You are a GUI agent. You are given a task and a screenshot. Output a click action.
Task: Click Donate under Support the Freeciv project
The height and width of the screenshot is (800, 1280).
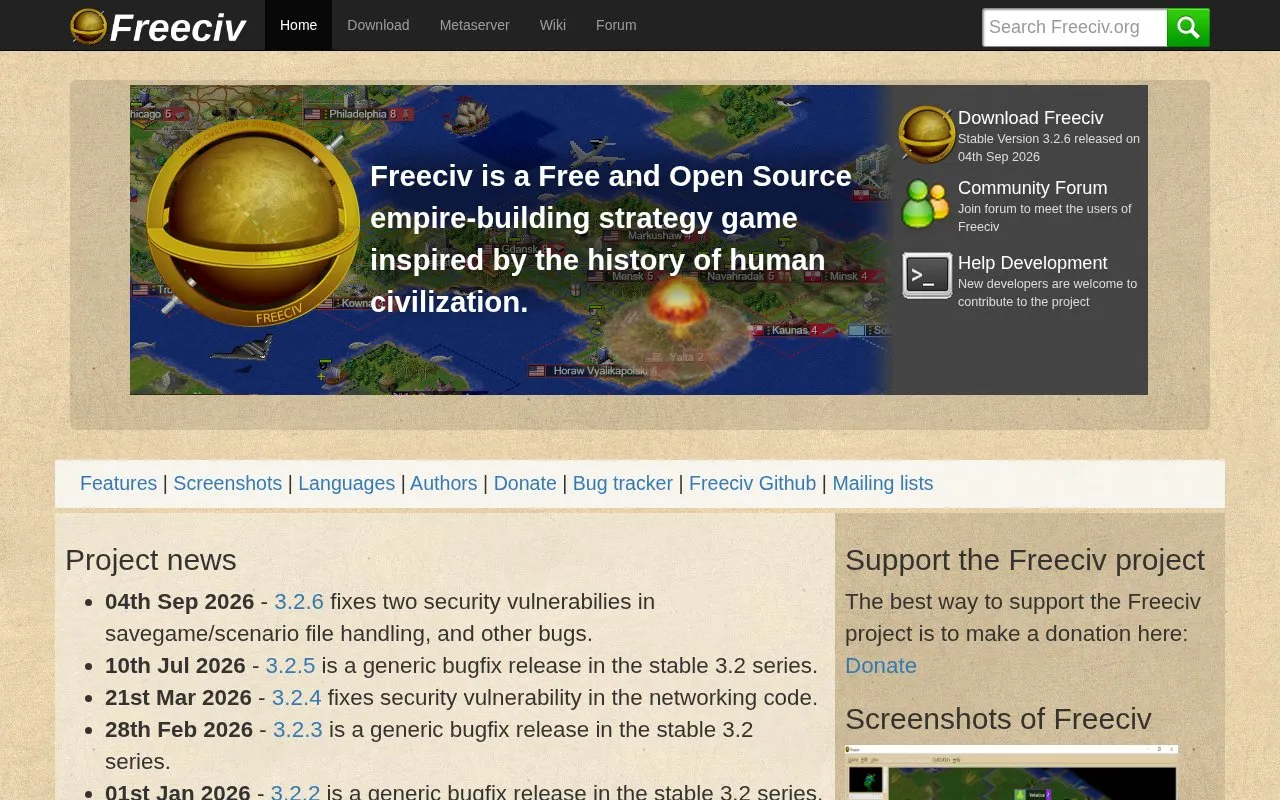pos(881,666)
